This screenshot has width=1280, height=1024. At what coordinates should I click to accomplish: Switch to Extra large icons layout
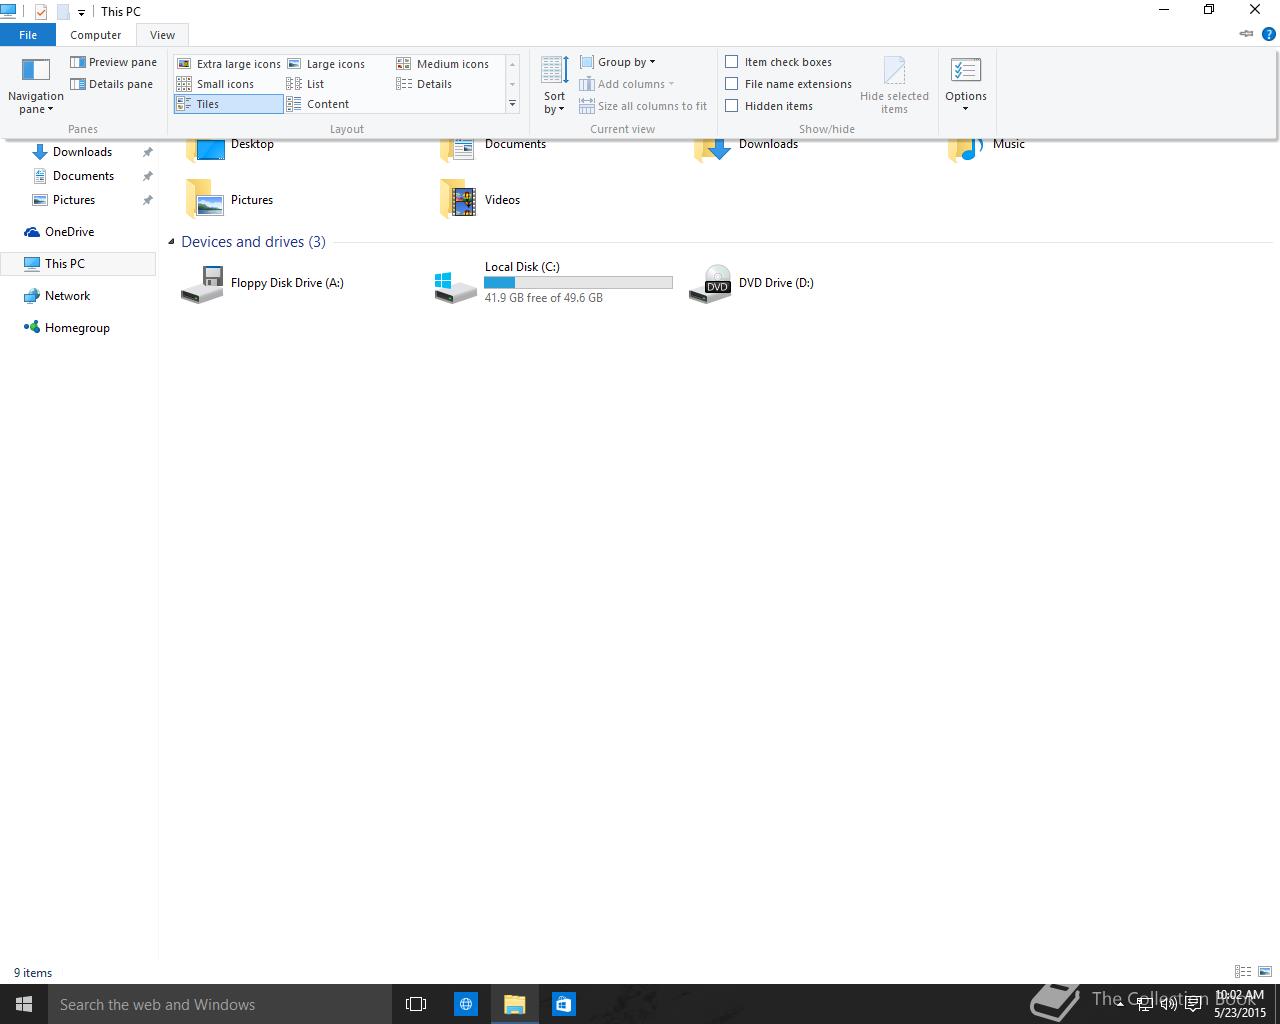[x=228, y=64]
